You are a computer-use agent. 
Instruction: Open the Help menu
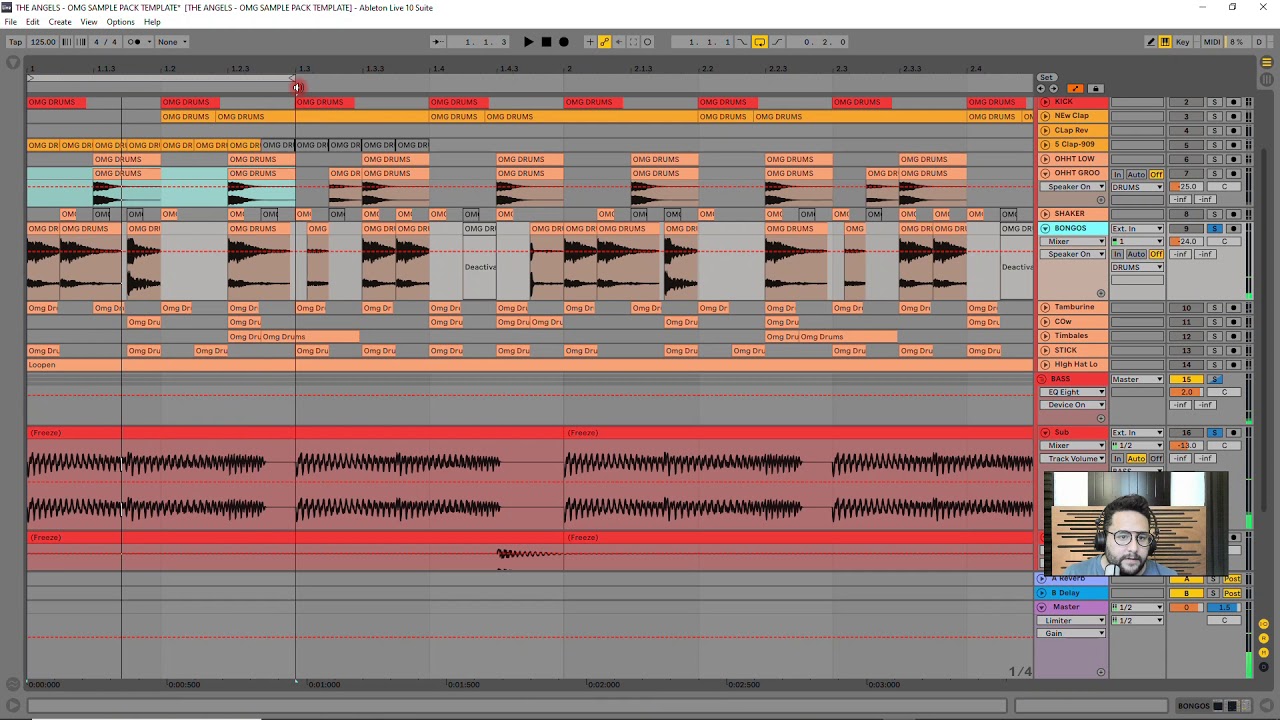152,22
